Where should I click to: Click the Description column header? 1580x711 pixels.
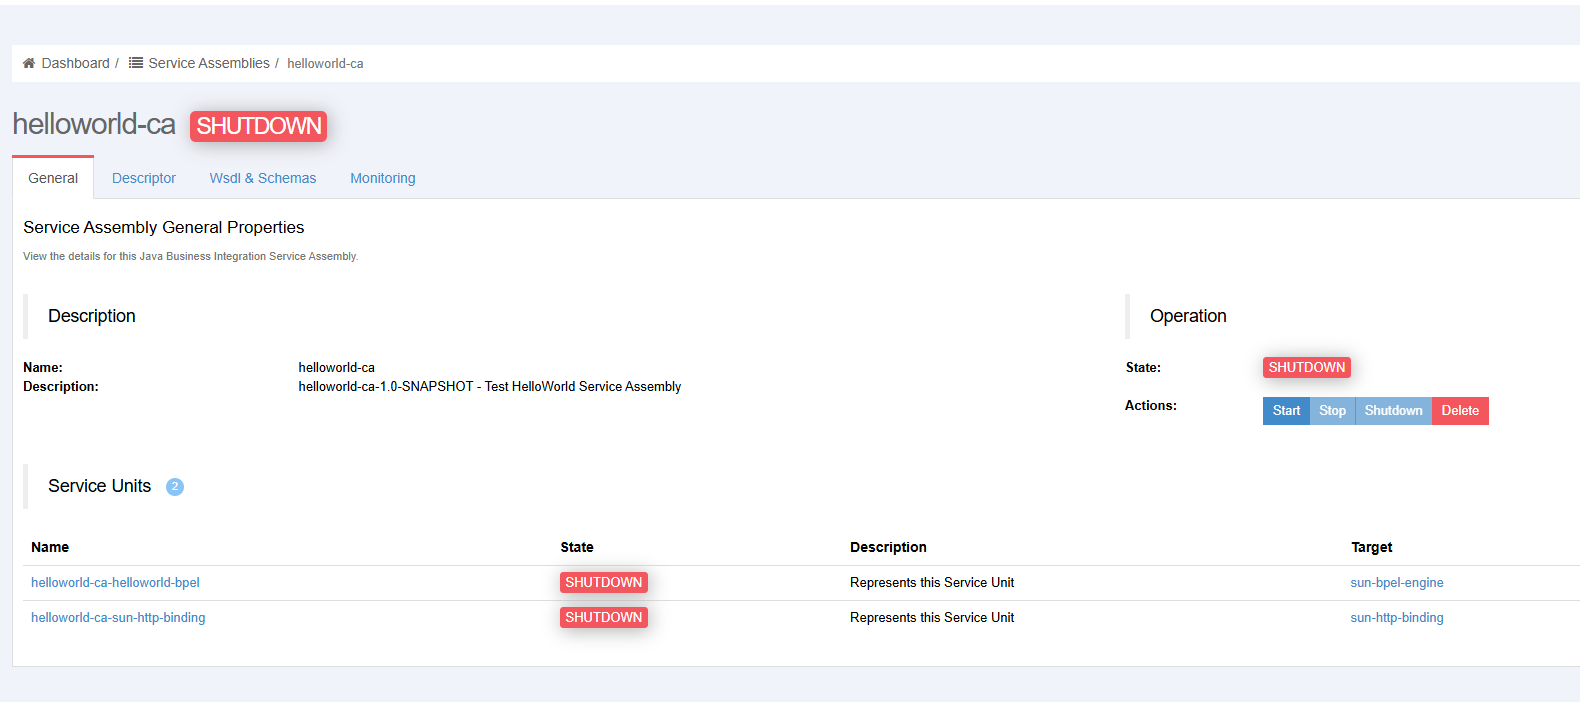coord(888,547)
